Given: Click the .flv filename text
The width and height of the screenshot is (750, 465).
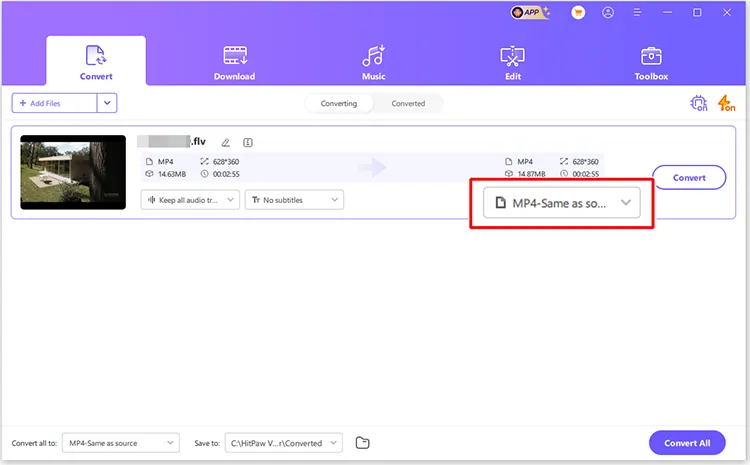Looking at the screenshot, I should pos(198,142).
